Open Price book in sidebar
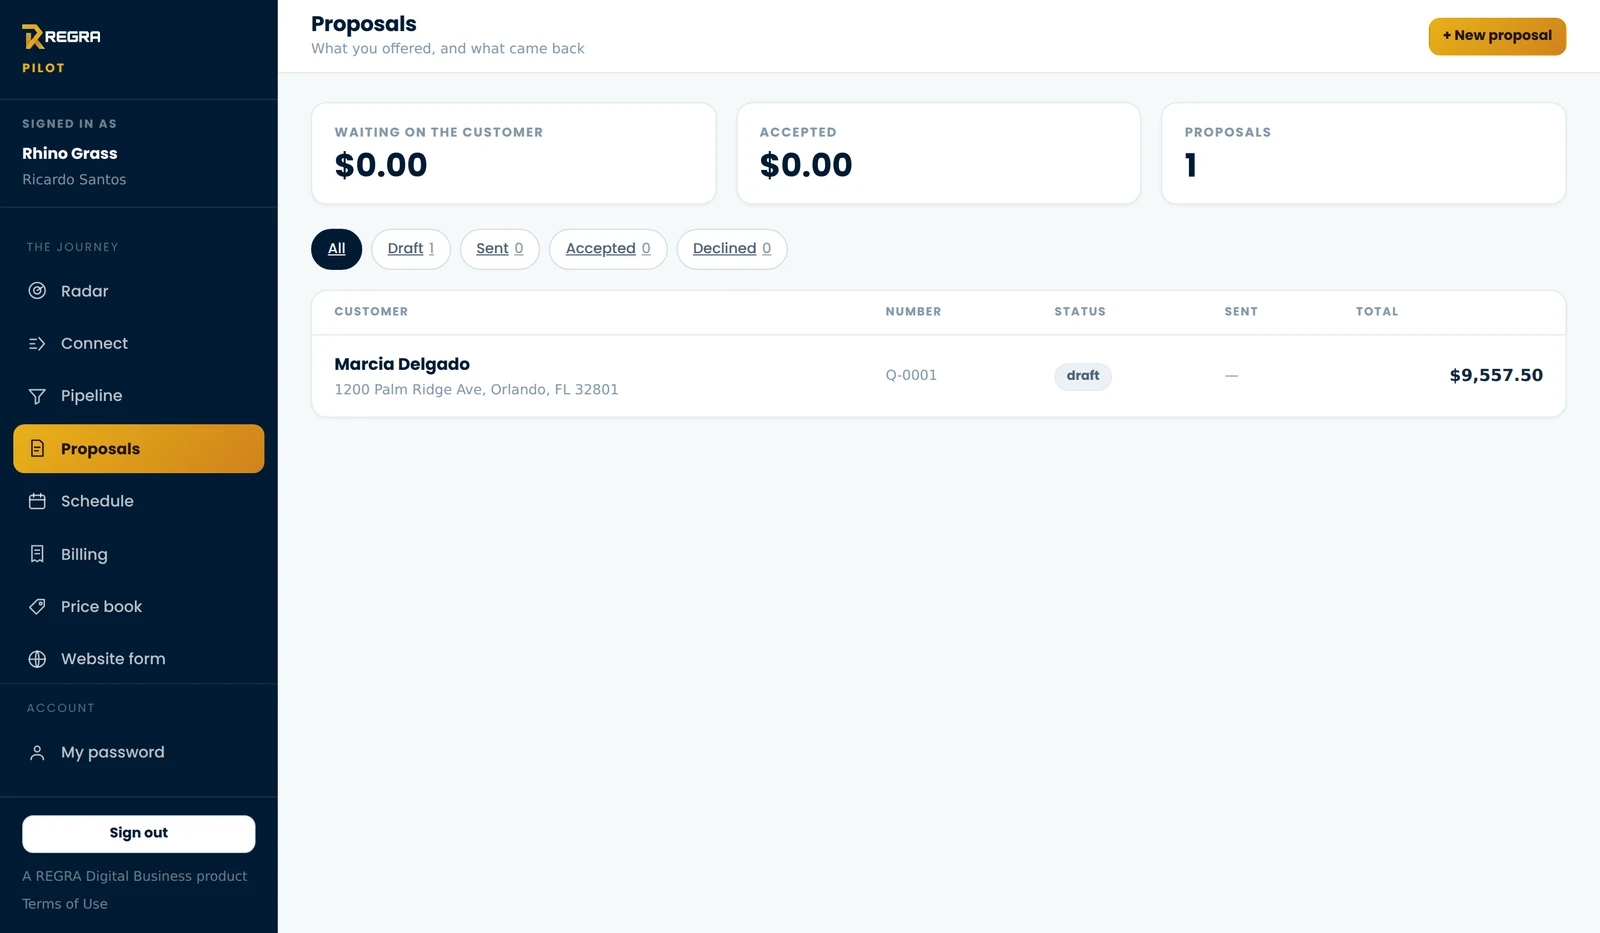The height and width of the screenshot is (933, 1600). click(139, 606)
